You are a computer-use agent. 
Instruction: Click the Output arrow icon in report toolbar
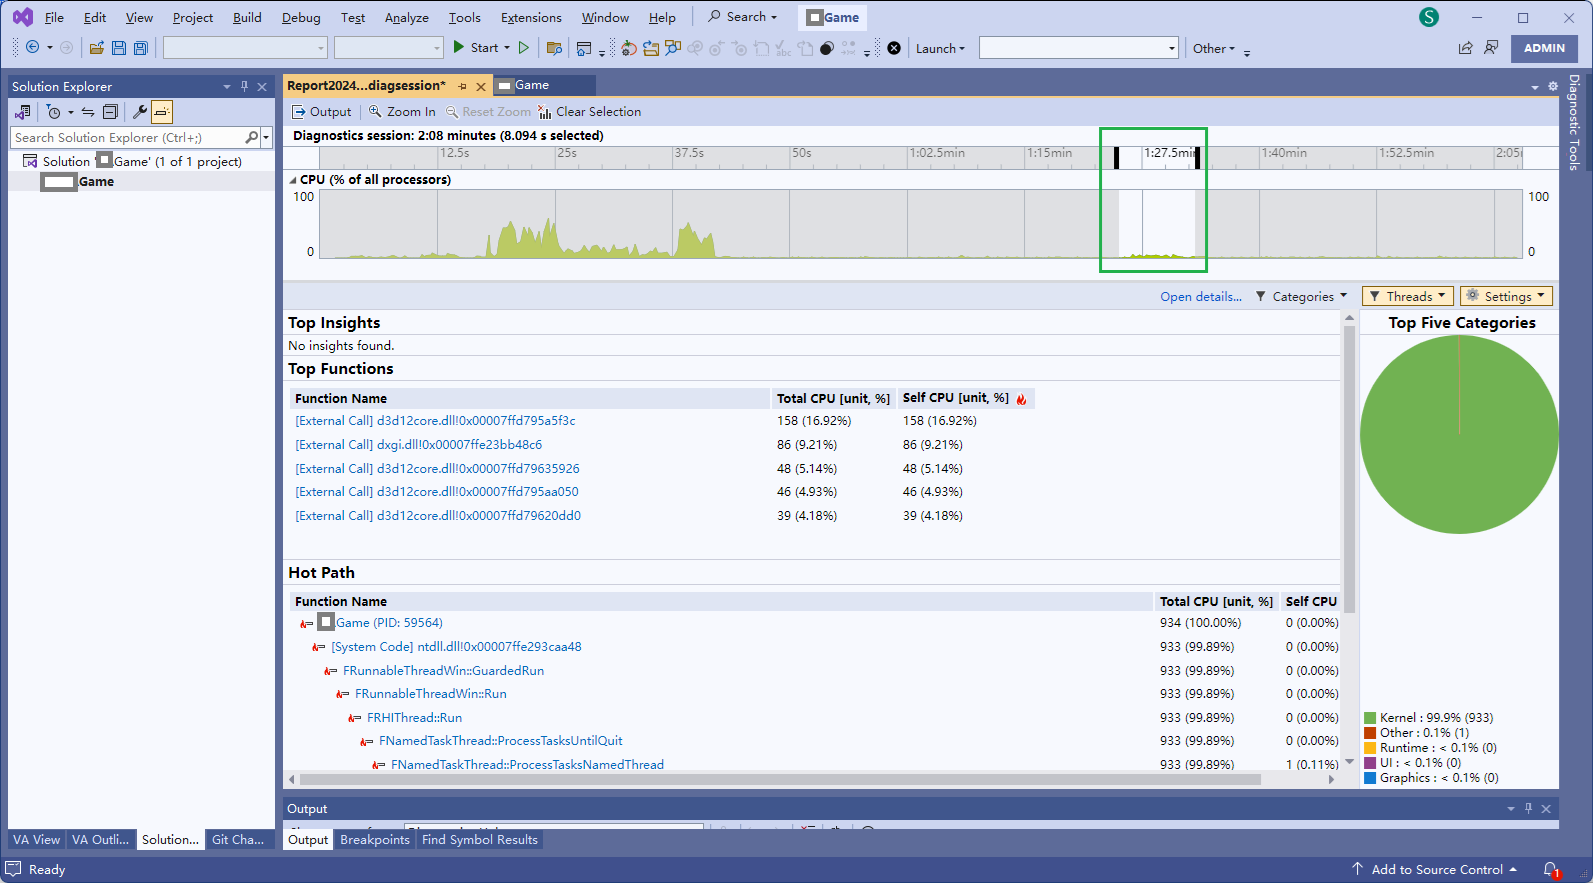point(298,112)
